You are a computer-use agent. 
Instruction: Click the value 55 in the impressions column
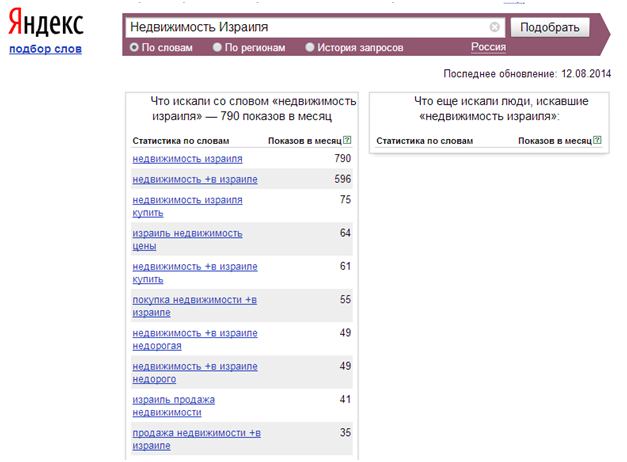(345, 299)
